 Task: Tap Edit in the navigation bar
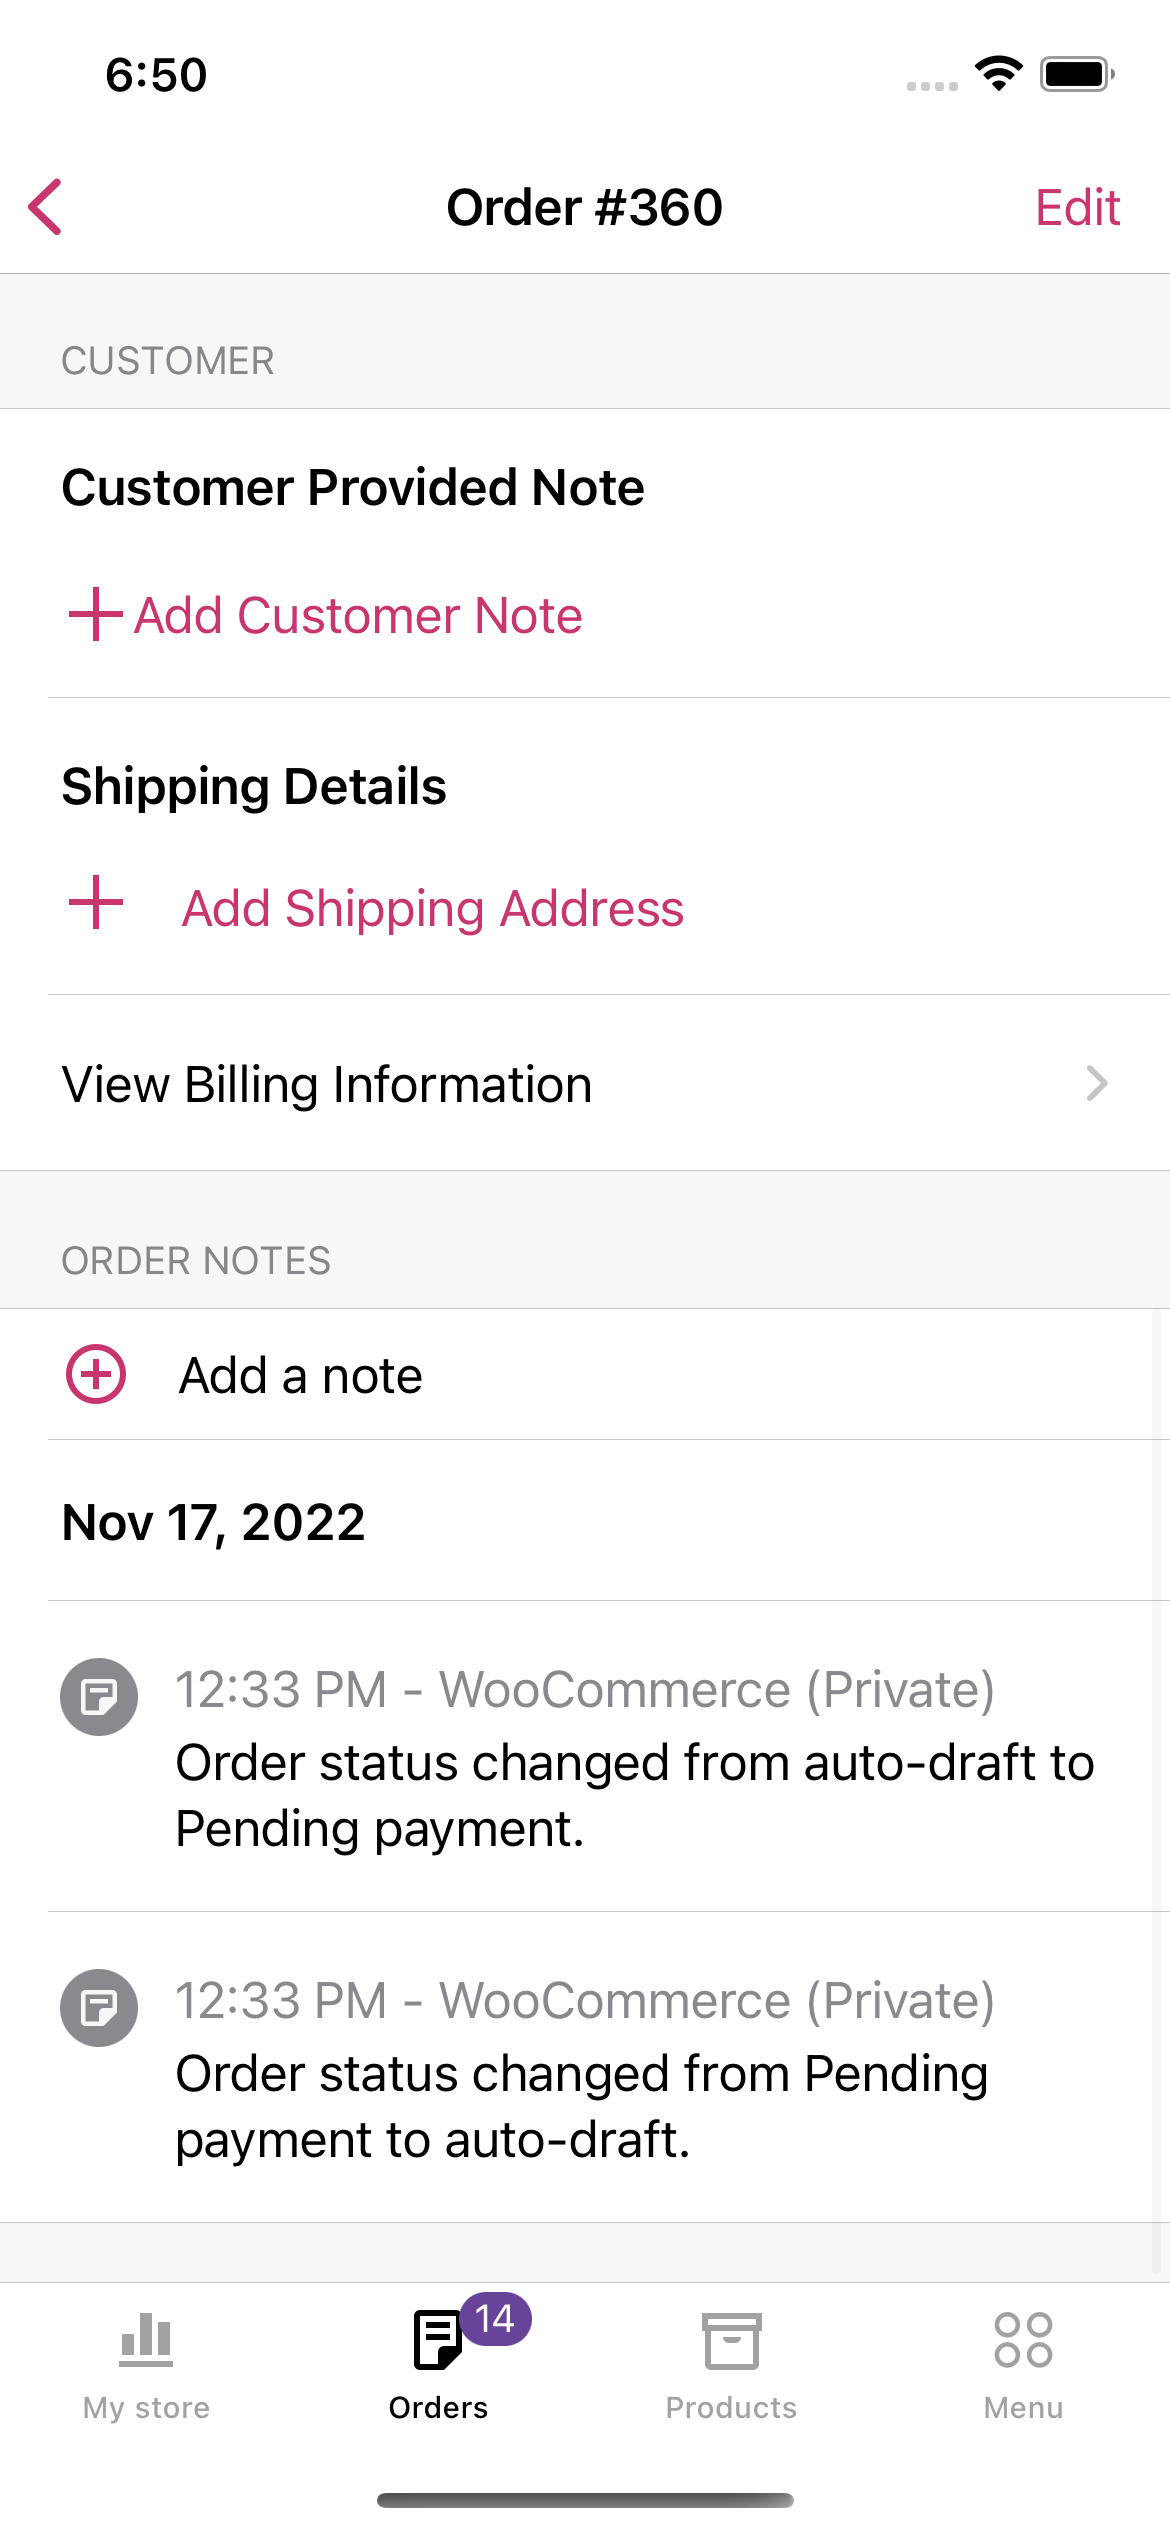[x=1077, y=207]
